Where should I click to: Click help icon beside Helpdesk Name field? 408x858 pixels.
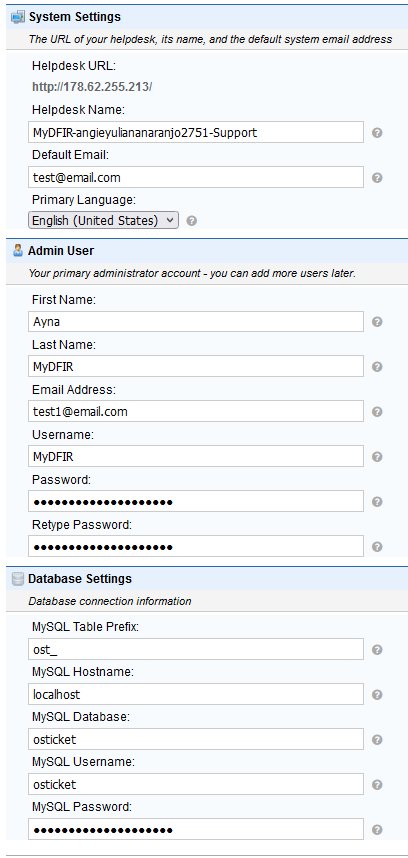point(377,132)
